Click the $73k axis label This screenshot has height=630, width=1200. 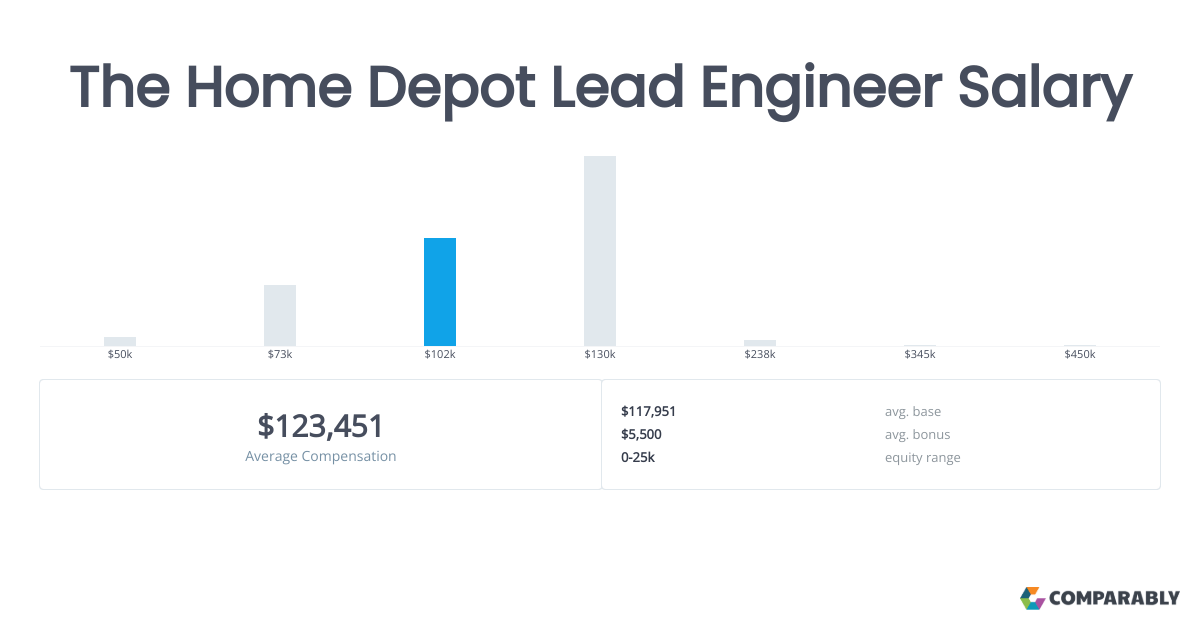280,355
